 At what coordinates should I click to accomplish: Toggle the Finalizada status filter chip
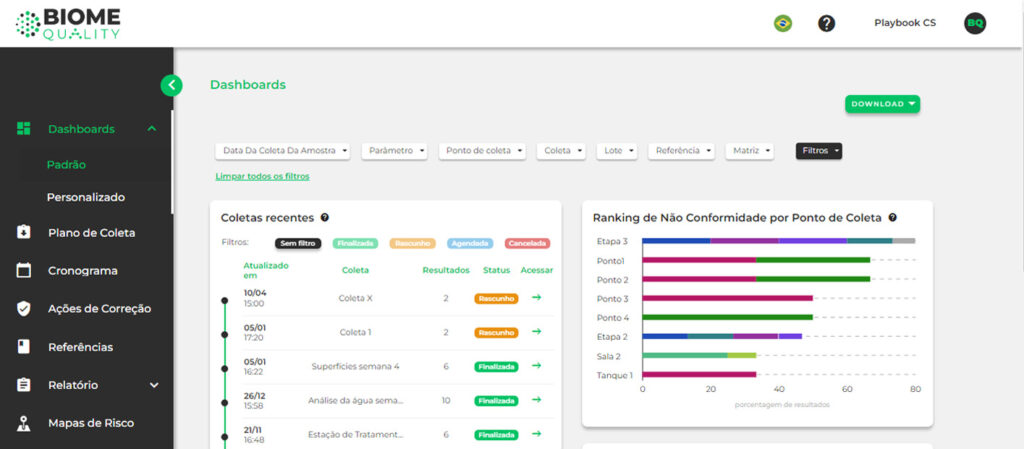tap(355, 243)
